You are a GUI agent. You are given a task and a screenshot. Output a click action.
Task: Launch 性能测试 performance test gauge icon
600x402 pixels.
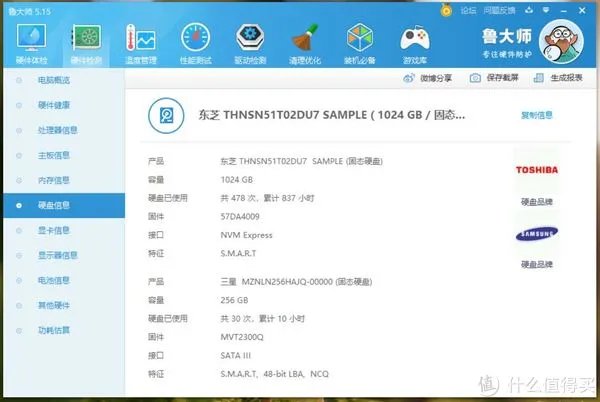pyautogui.click(x=196, y=38)
